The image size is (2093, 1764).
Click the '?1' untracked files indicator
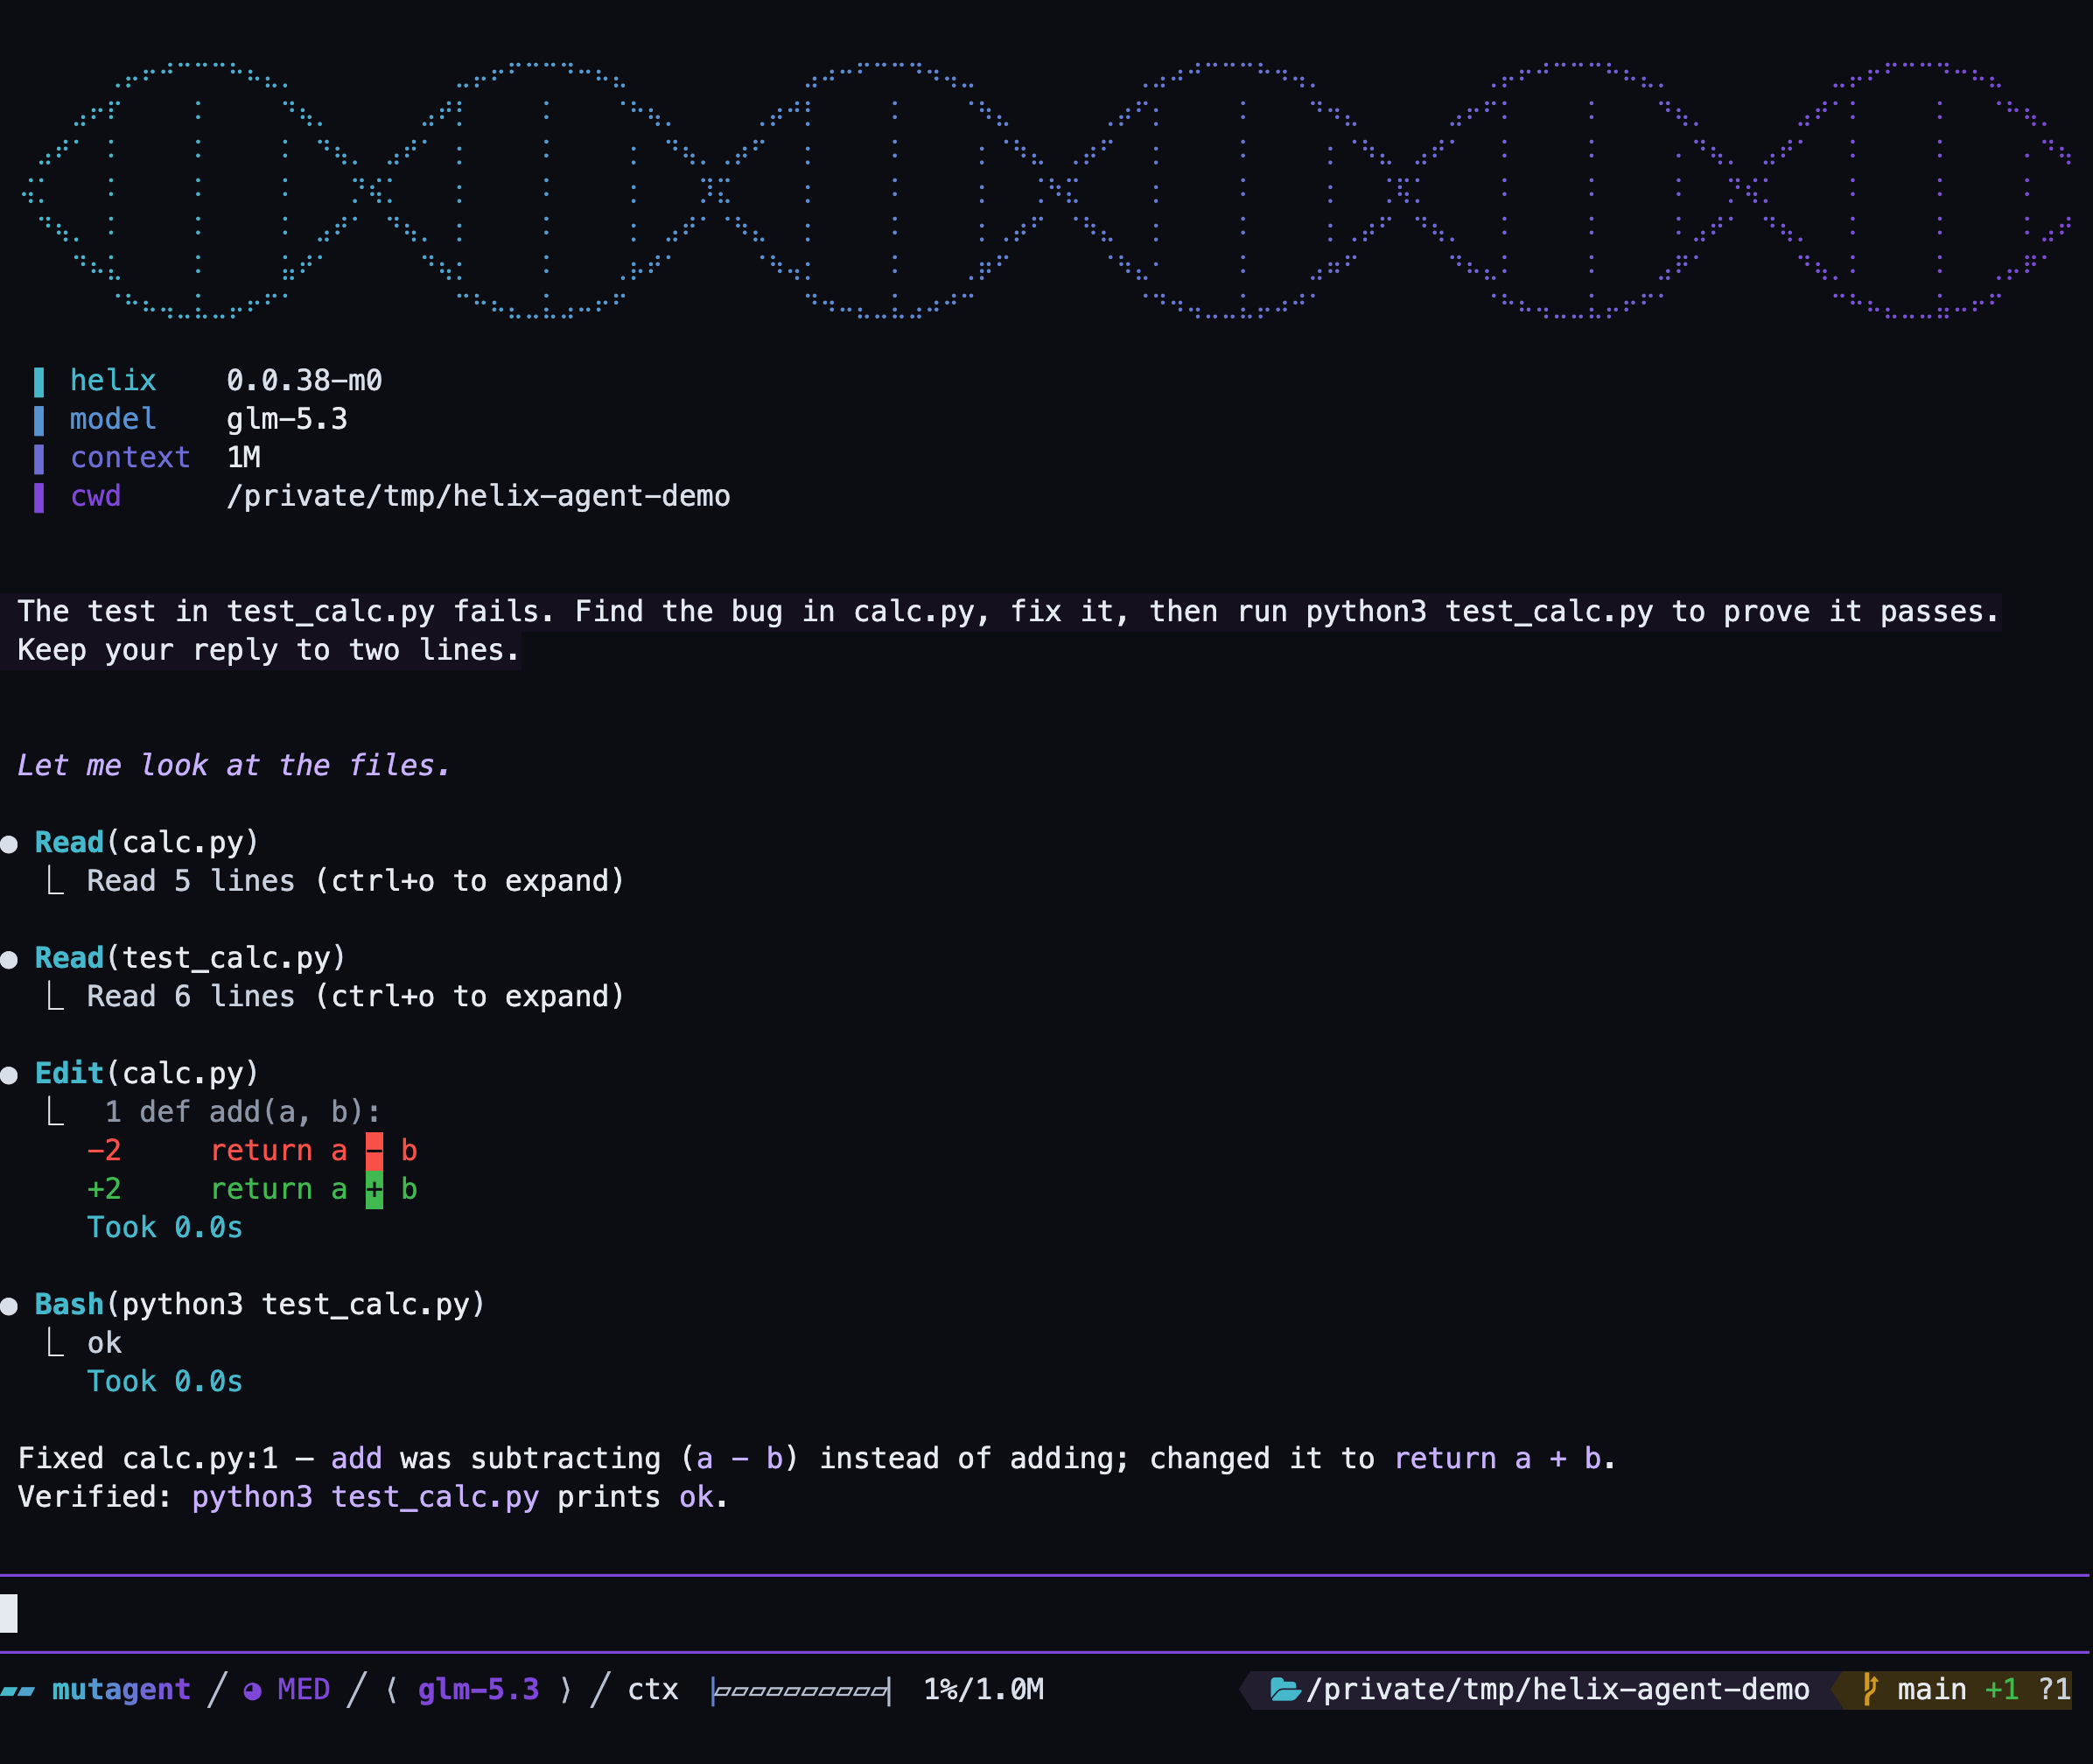tap(2054, 1690)
